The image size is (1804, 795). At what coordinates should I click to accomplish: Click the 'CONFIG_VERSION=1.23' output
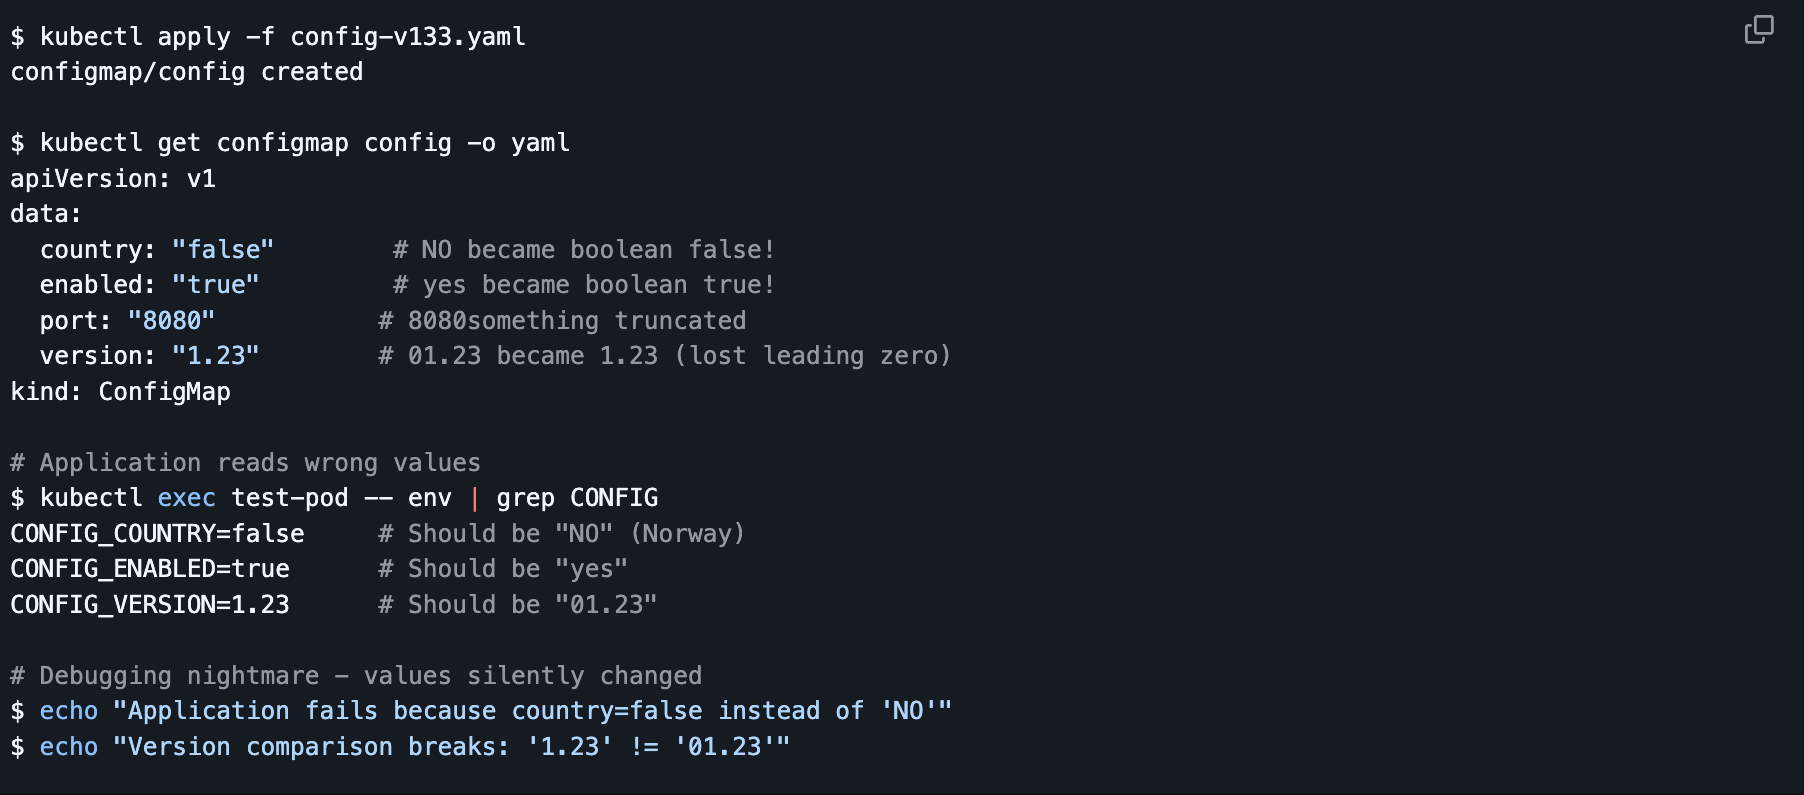tap(150, 605)
